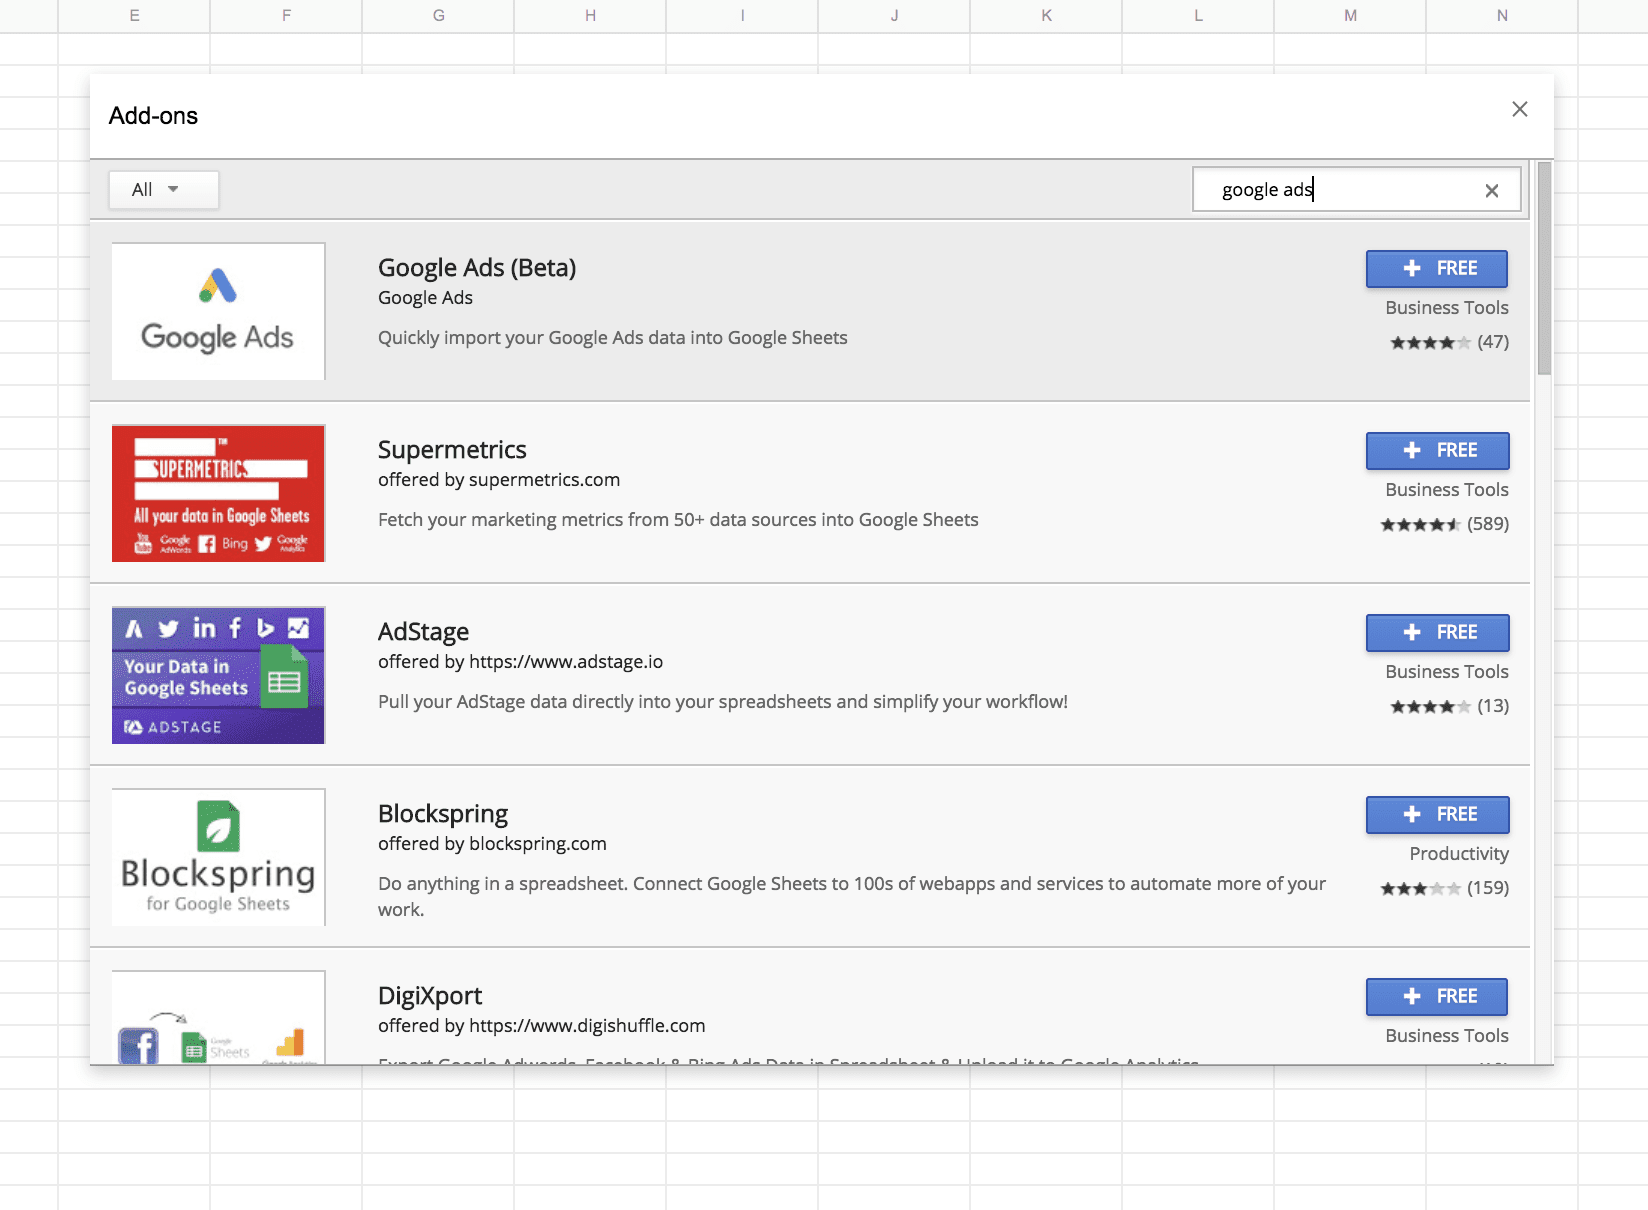The image size is (1648, 1210).
Task: Open the Google Ads logo thumbnail
Action: click(x=218, y=311)
